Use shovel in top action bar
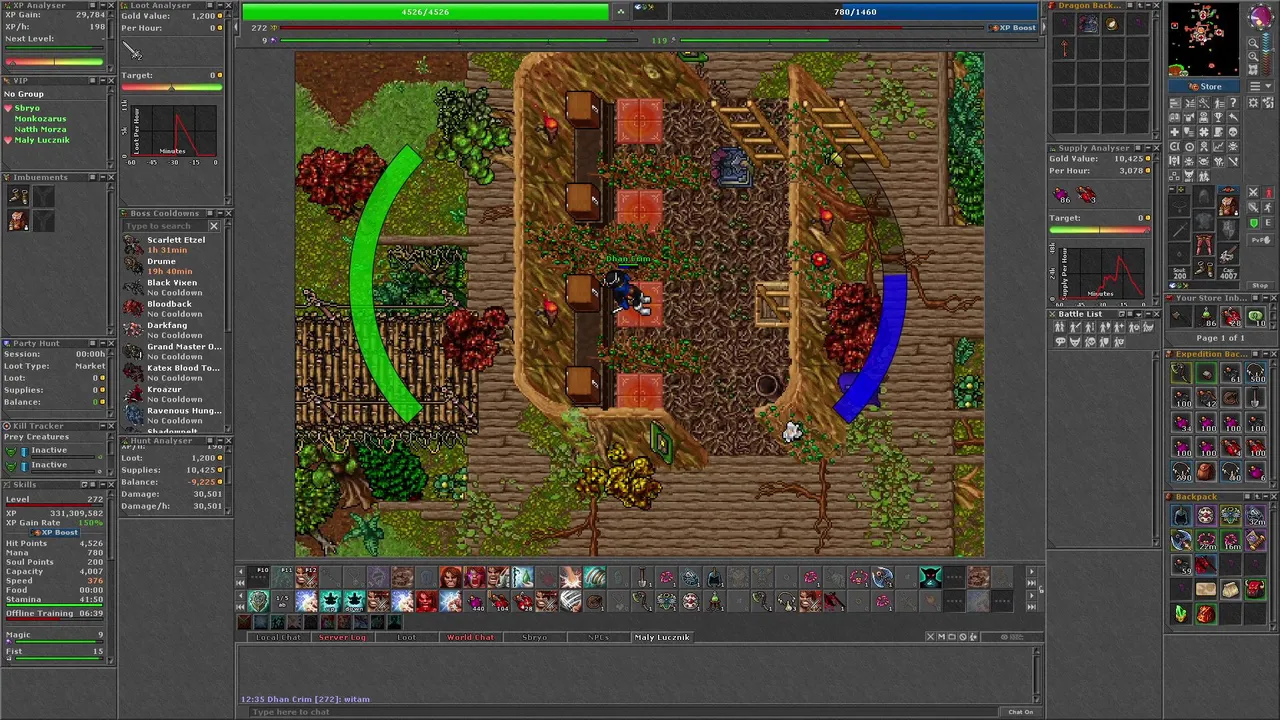1280x720 pixels. [x=641, y=577]
